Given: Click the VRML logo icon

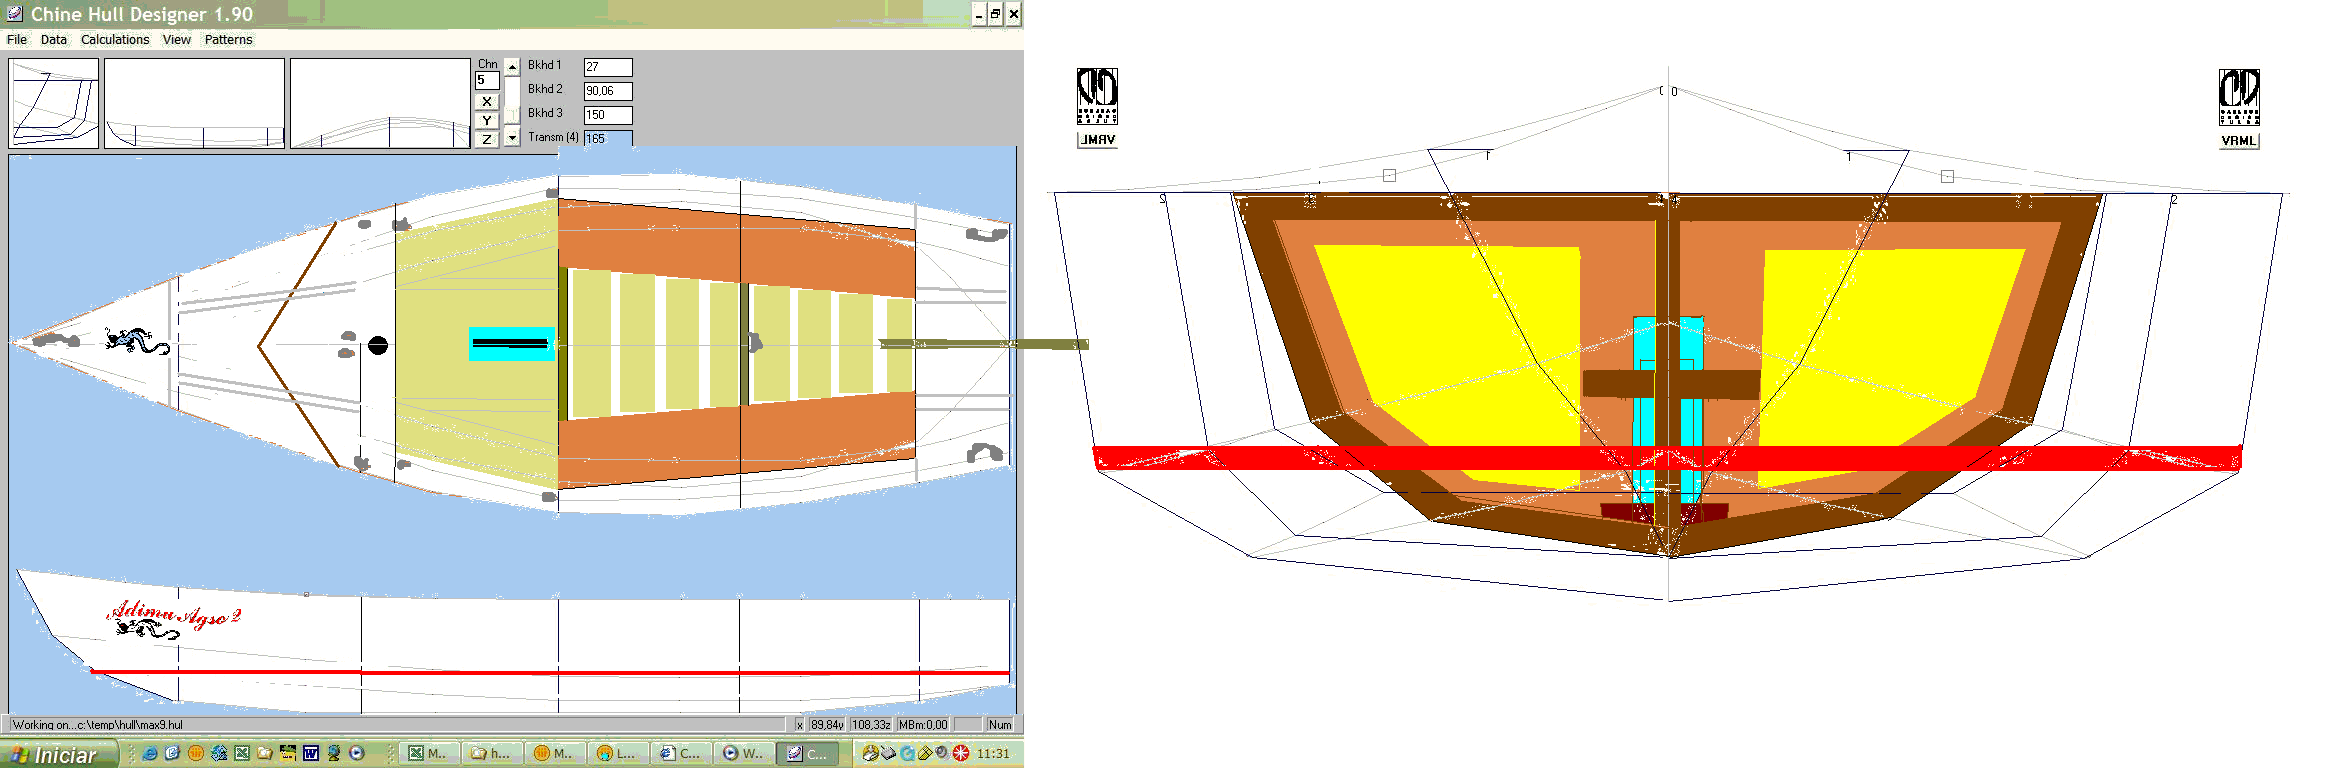Looking at the screenshot, I should point(2239,108).
